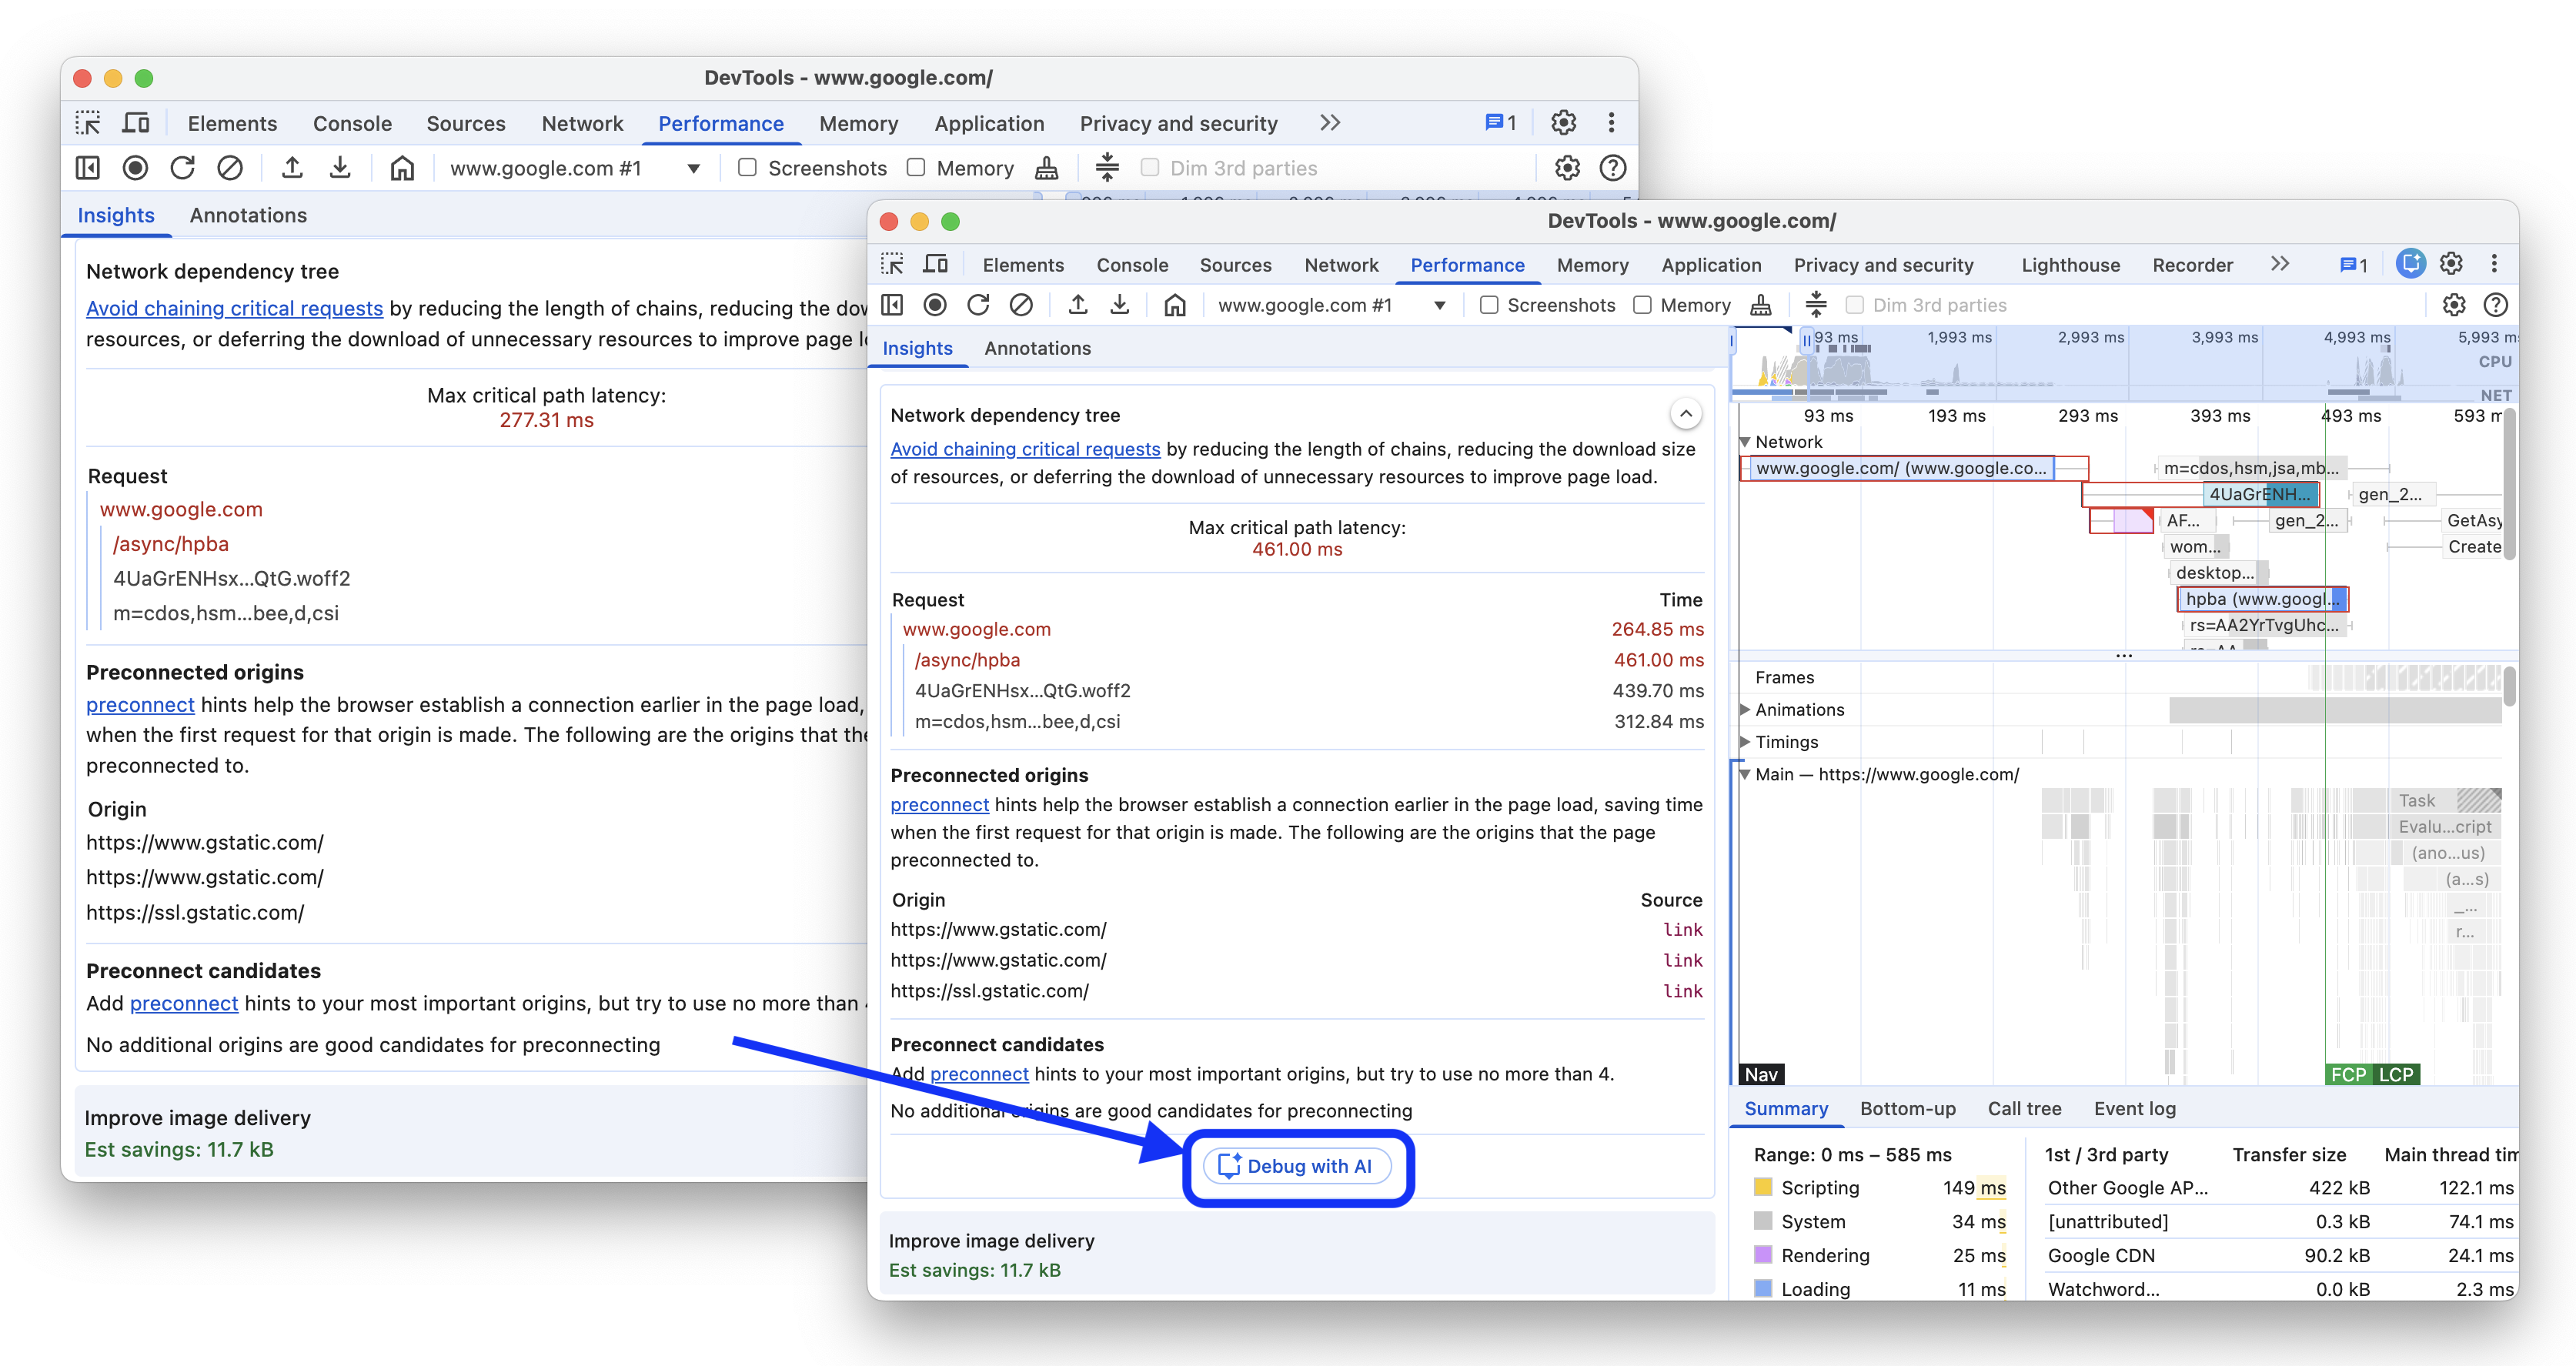Viewport: 2576px width, 1366px height.
Task: Open the Bottom-up tab
Action: pyautogui.click(x=1907, y=1108)
